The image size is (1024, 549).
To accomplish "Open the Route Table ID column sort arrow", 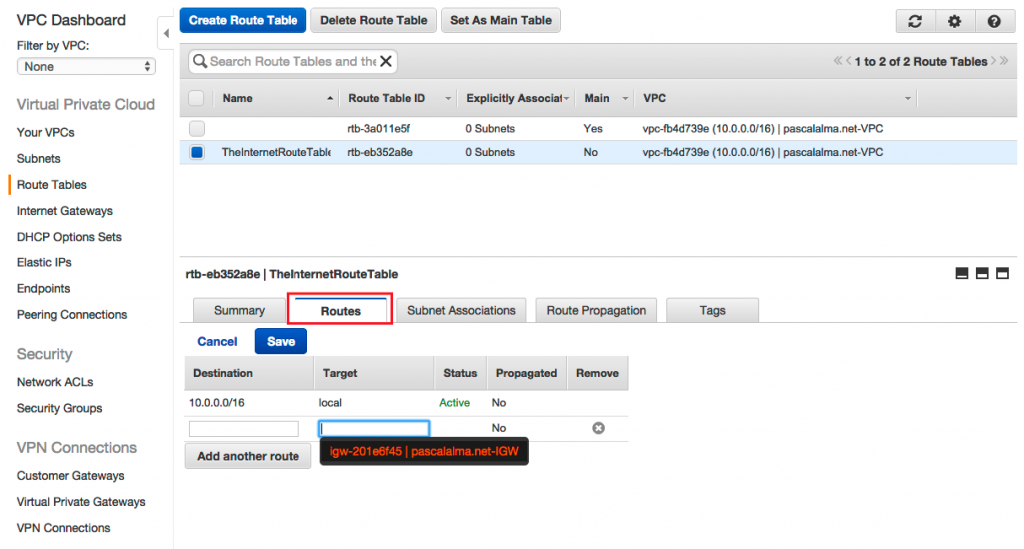I will pyautogui.click(x=448, y=99).
